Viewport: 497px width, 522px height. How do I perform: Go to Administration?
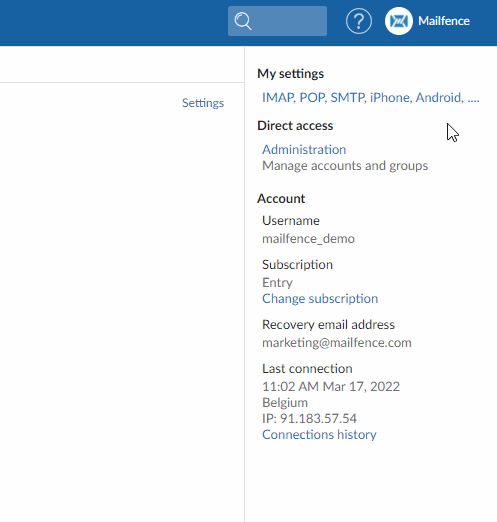click(x=304, y=149)
